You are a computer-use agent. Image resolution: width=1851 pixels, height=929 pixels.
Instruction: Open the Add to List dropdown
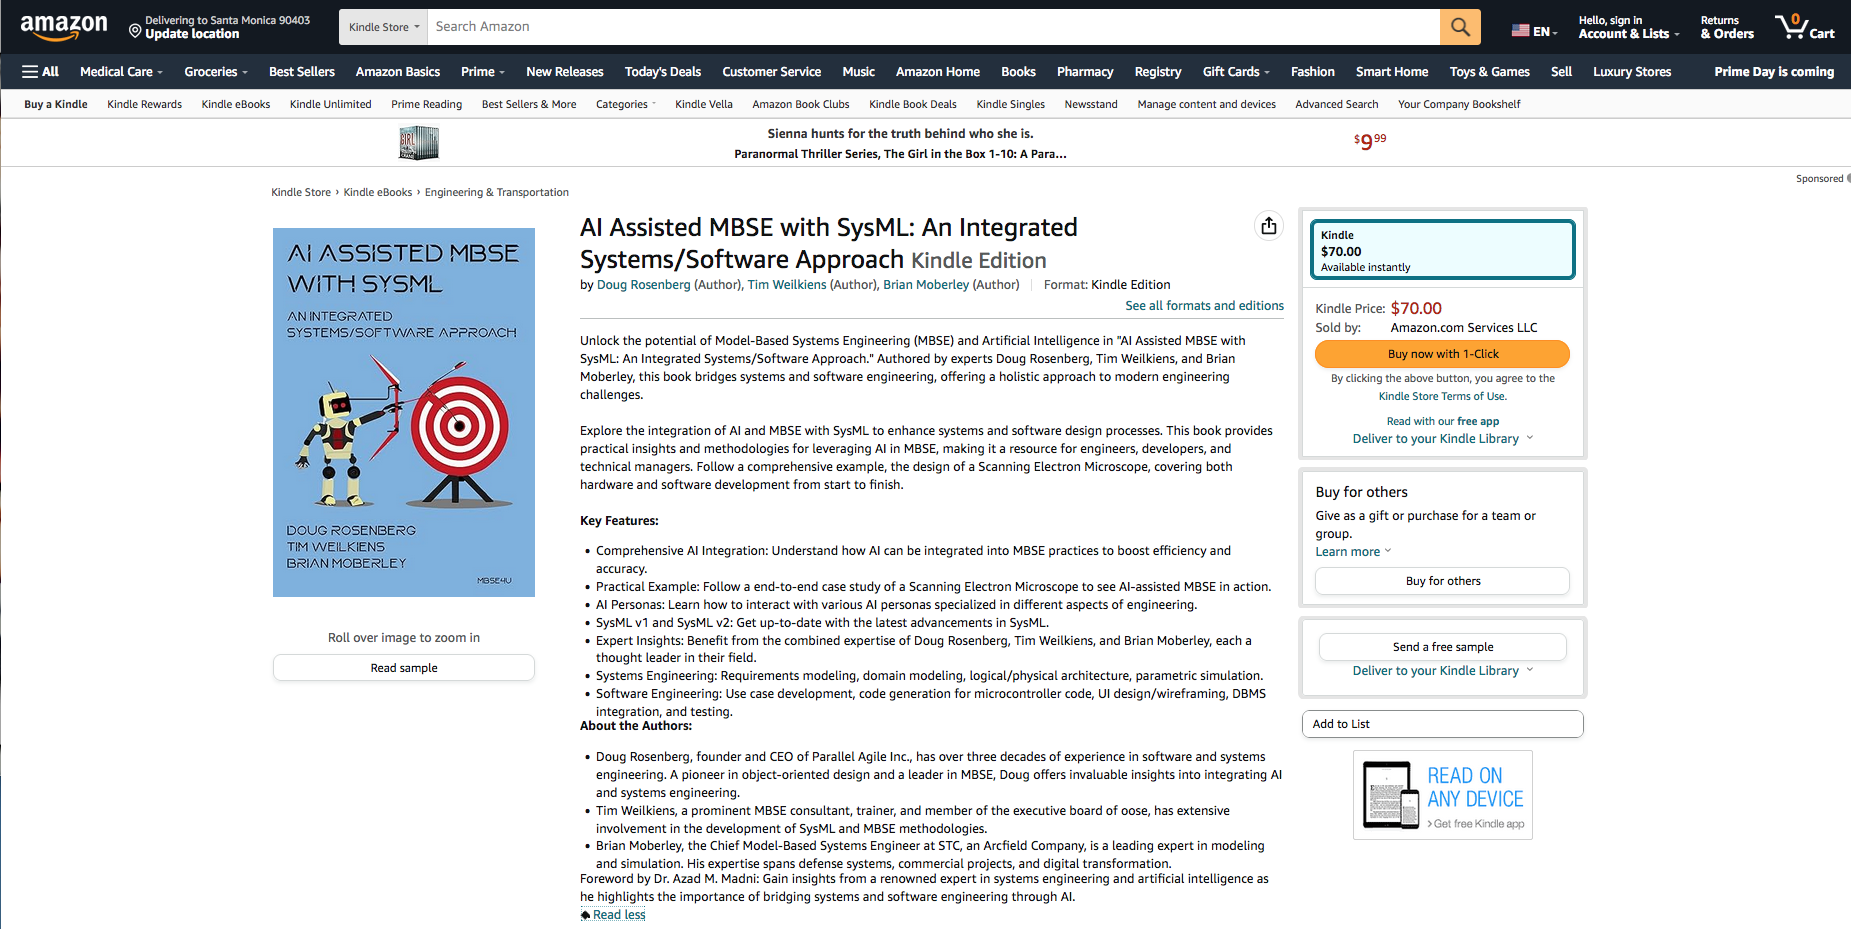[x=1443, y=724]
